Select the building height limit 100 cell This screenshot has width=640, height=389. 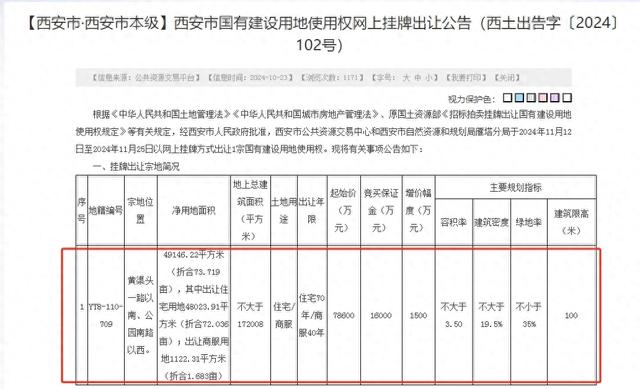click(x=571, y=315)
